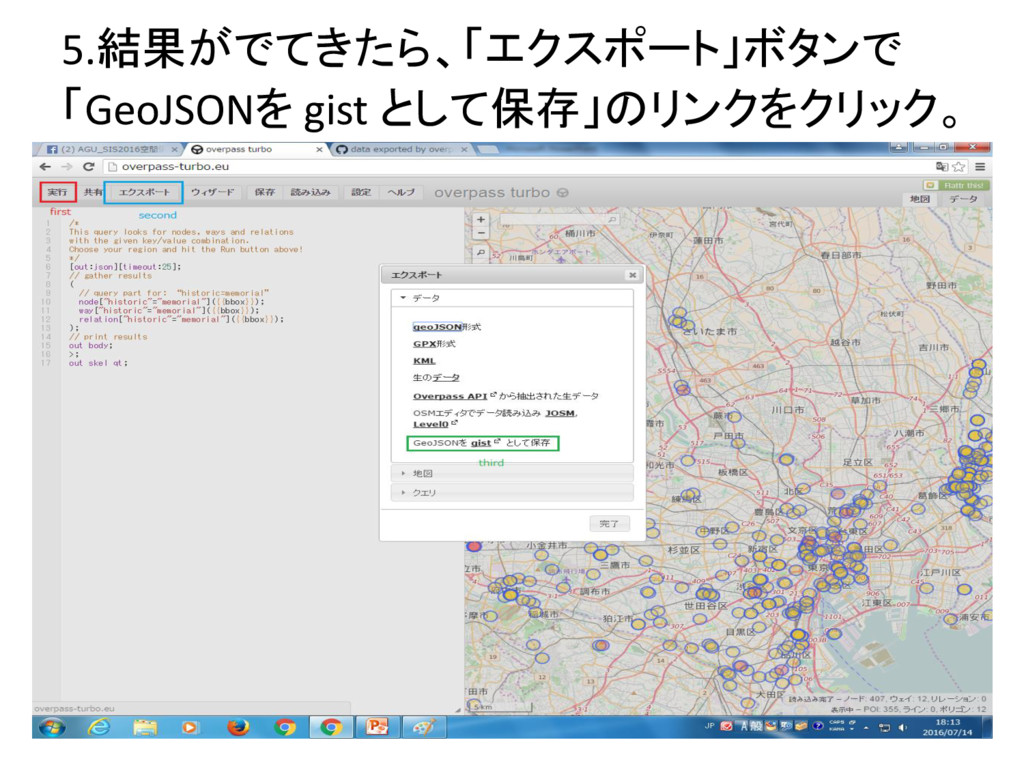The width and height of the screenshot is (1024, 768).
Task: Open Internet Explorer from the taskbar
Action: (99, 727)
